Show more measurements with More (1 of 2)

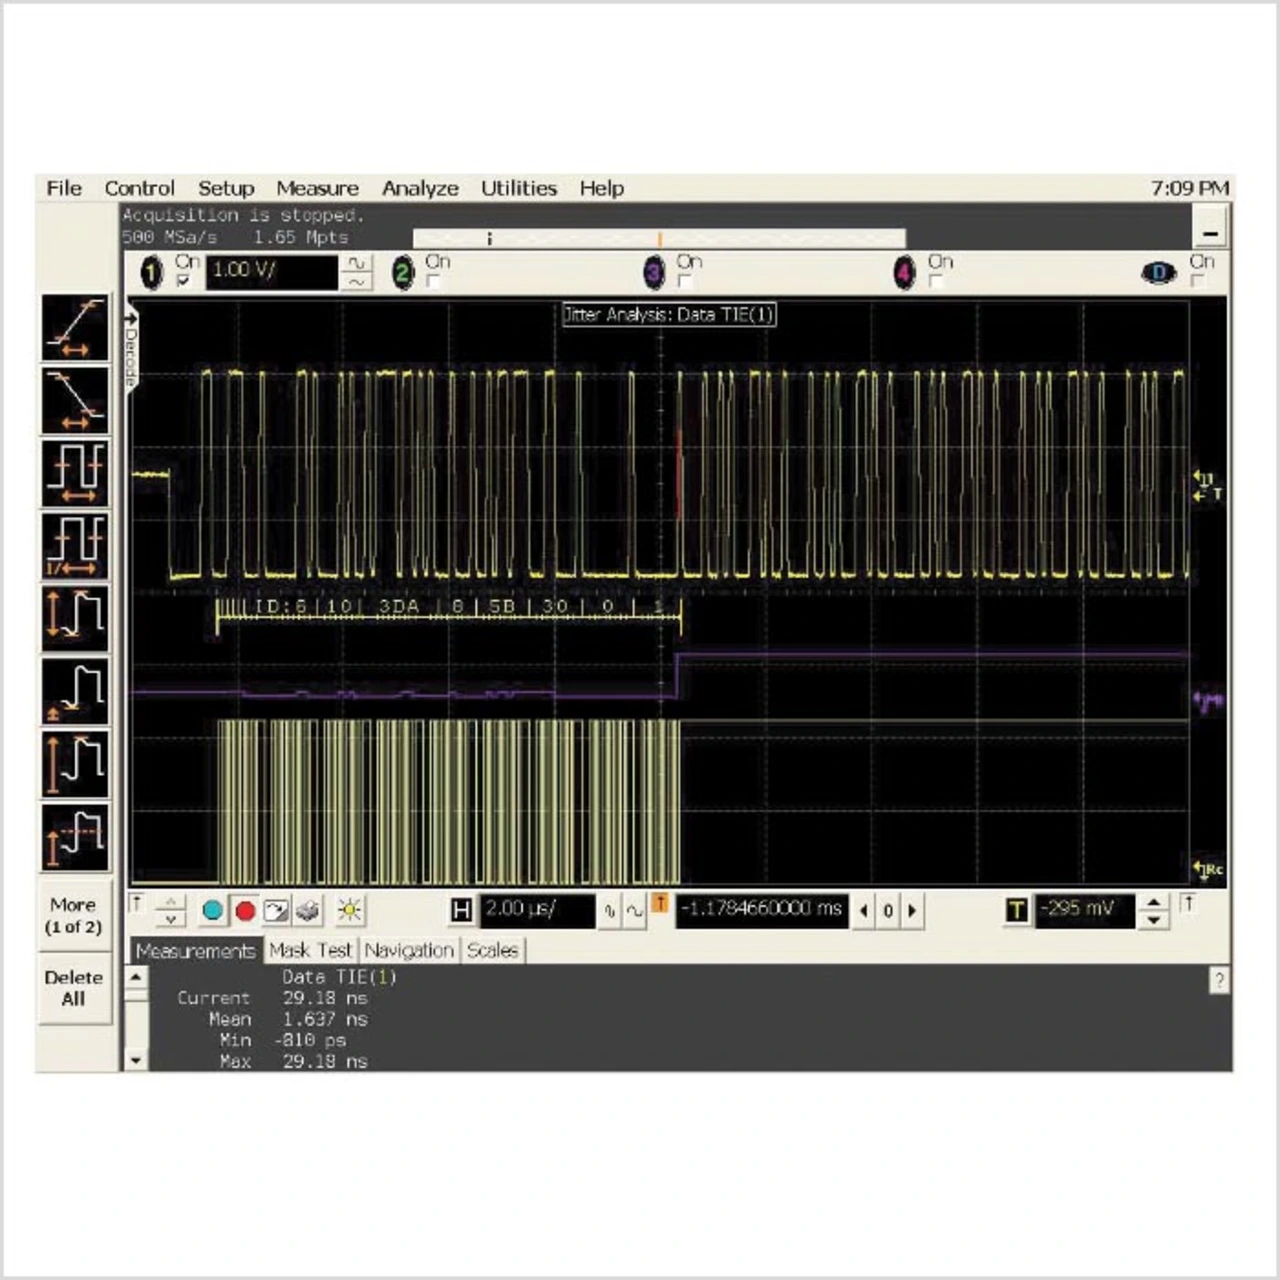coord(73,915)
